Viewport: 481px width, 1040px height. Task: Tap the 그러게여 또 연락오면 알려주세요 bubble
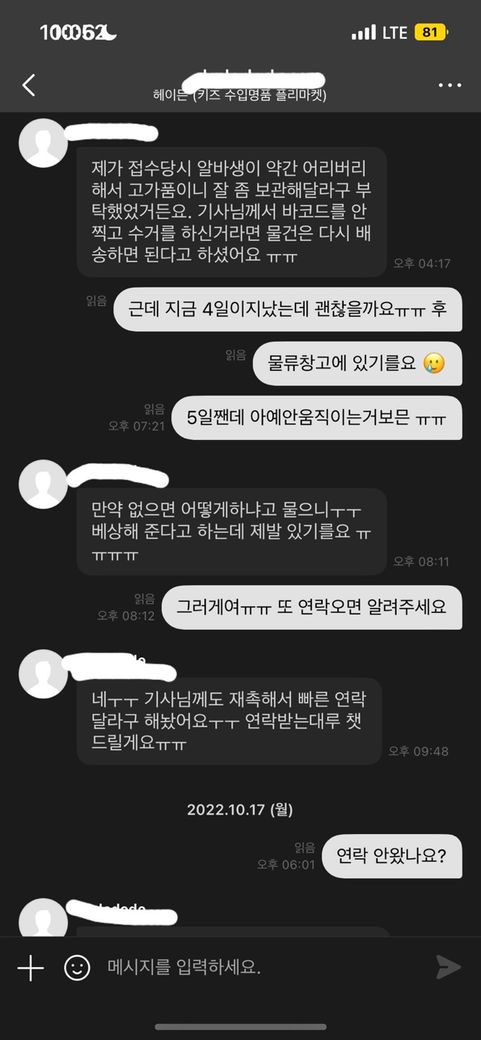click(312, 607)
